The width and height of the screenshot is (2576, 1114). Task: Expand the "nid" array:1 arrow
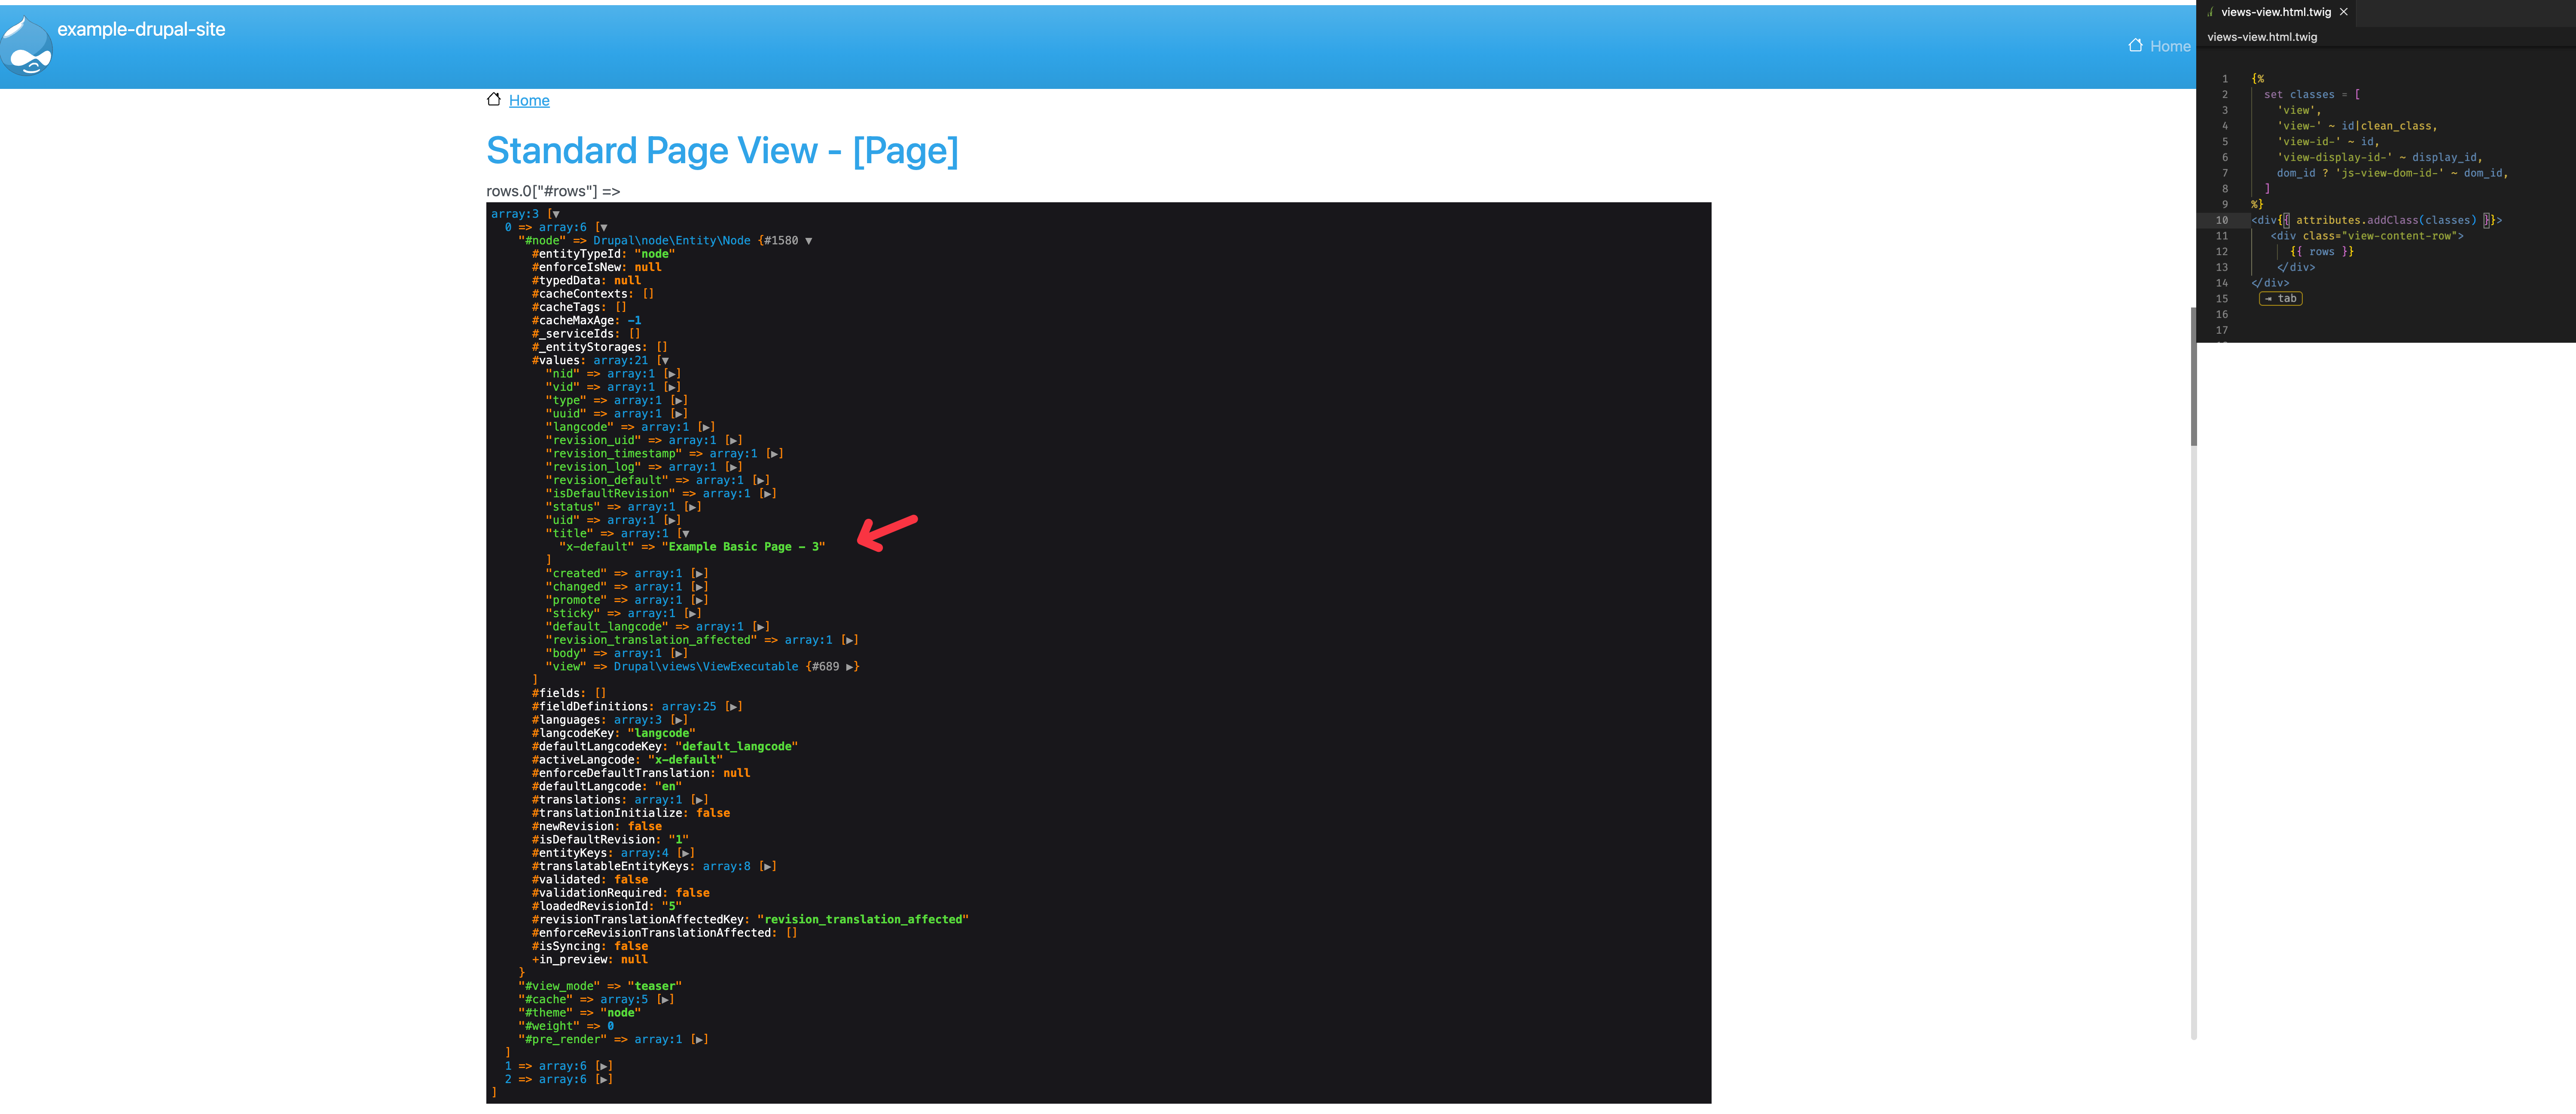(x=672, y=374)
